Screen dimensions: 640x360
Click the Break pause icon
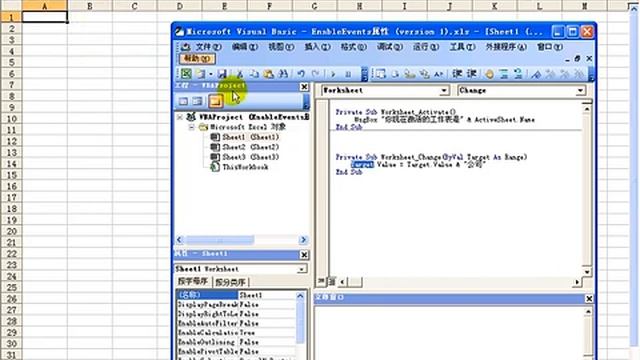[348, 74]
